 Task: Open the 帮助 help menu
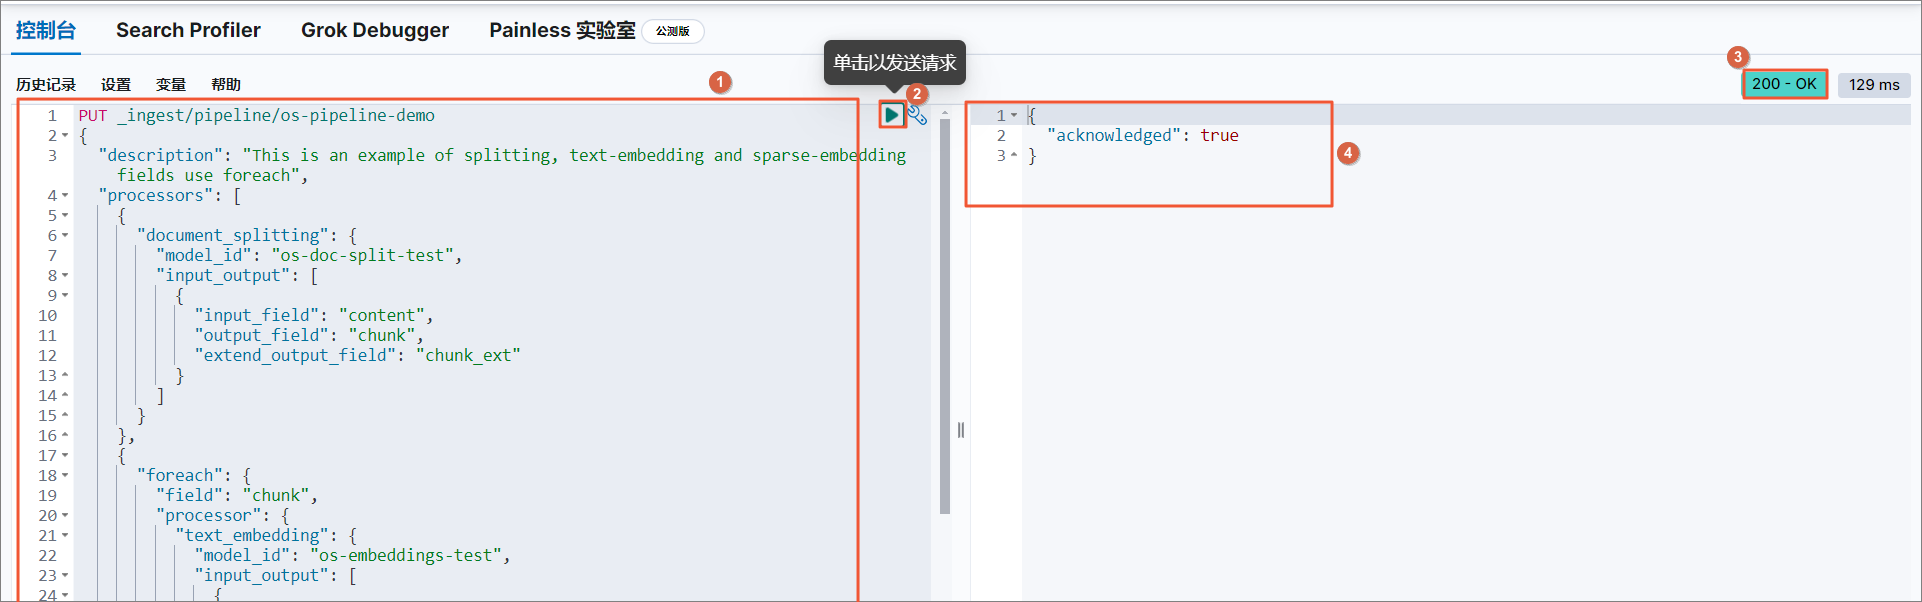[226, 85]
